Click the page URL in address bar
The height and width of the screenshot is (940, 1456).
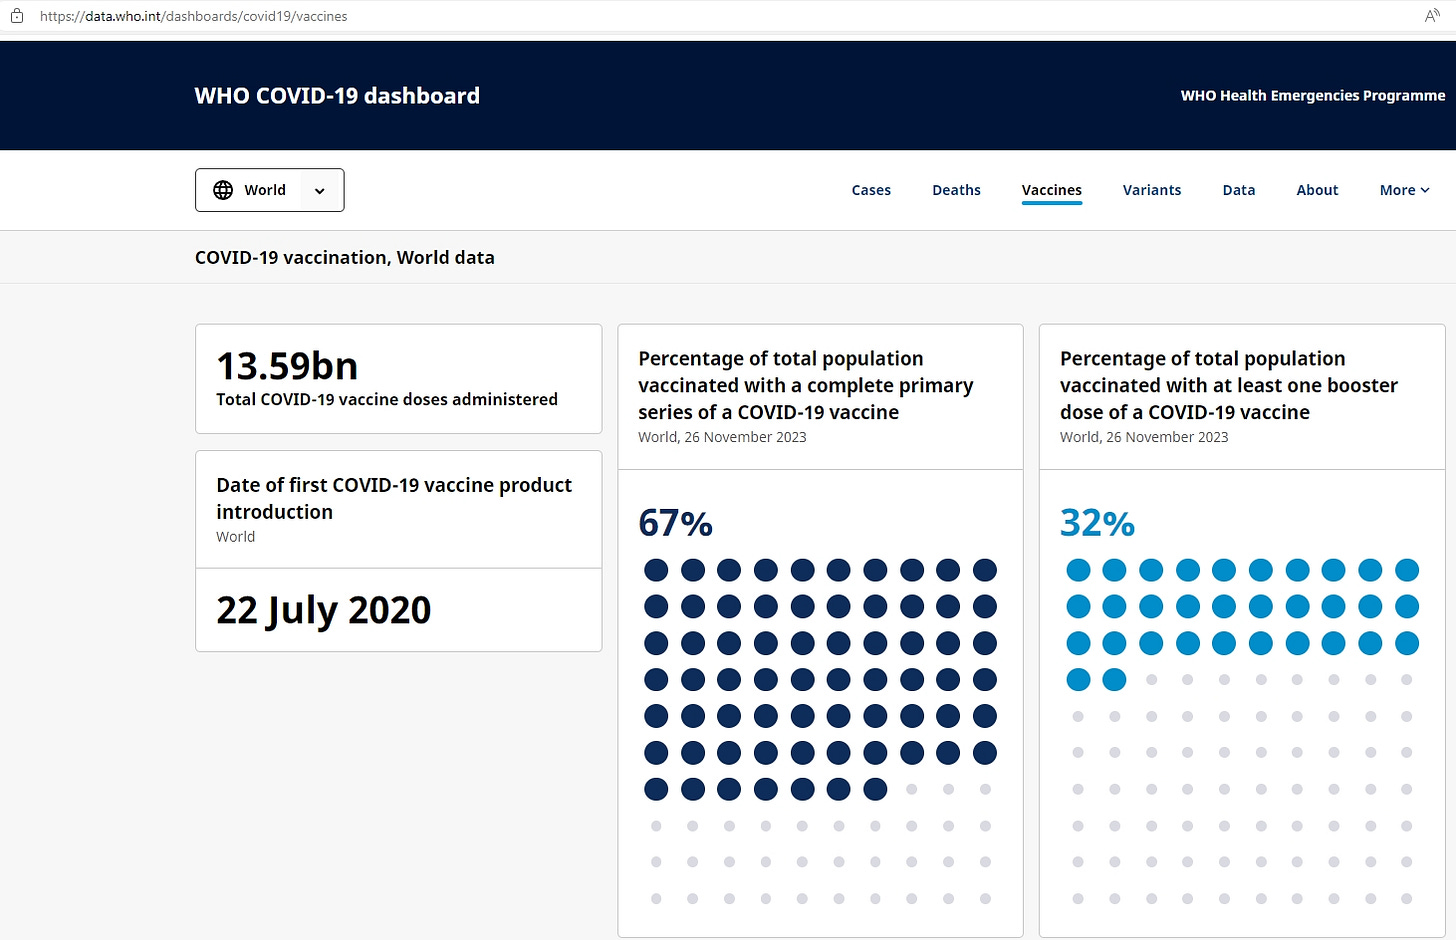[194, 16]
